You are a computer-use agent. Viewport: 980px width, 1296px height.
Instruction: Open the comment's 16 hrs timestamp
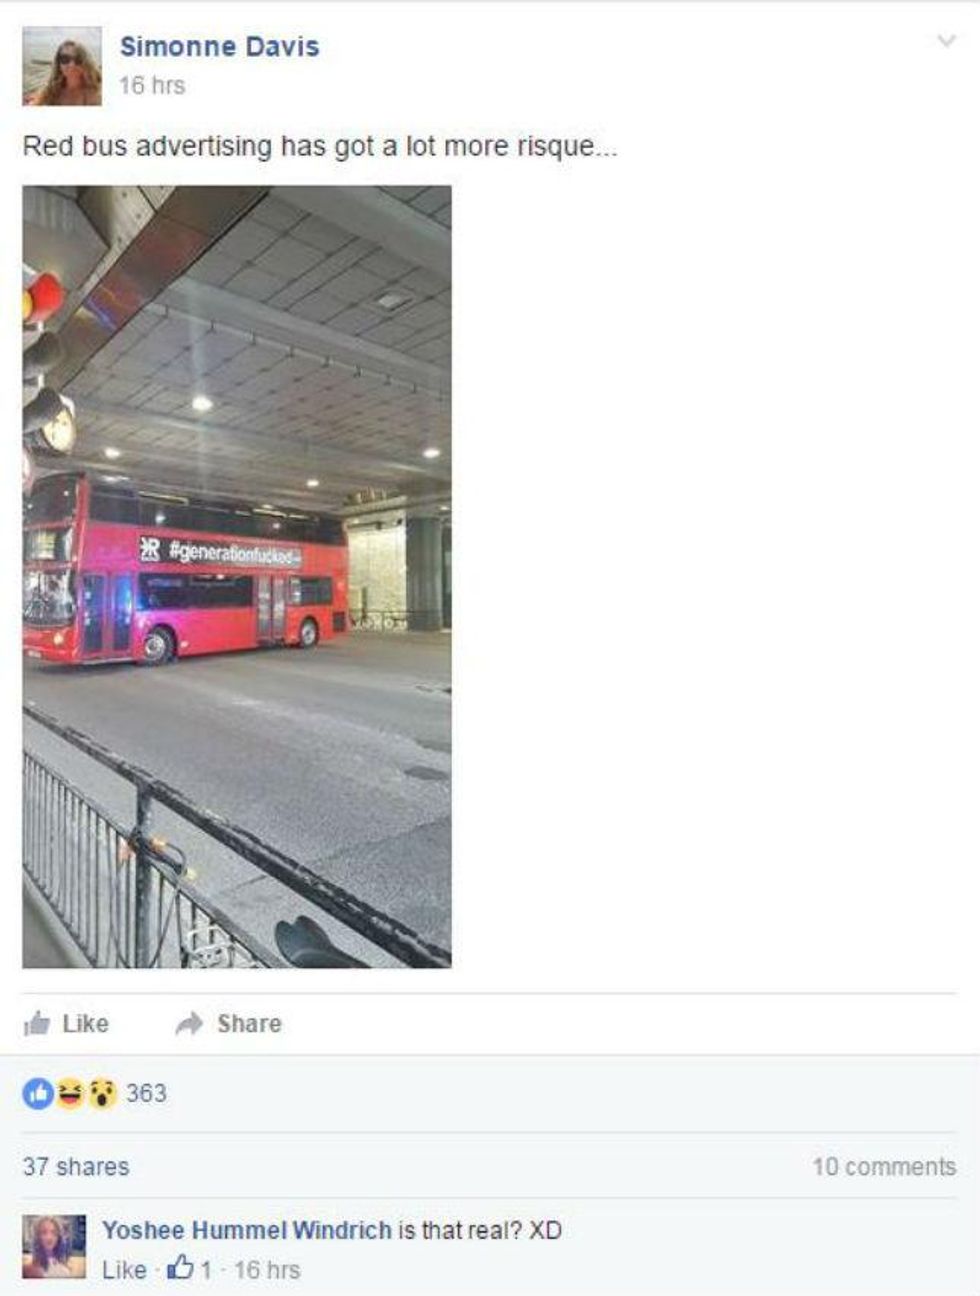pyautogui.click(x=267, y=1270)
